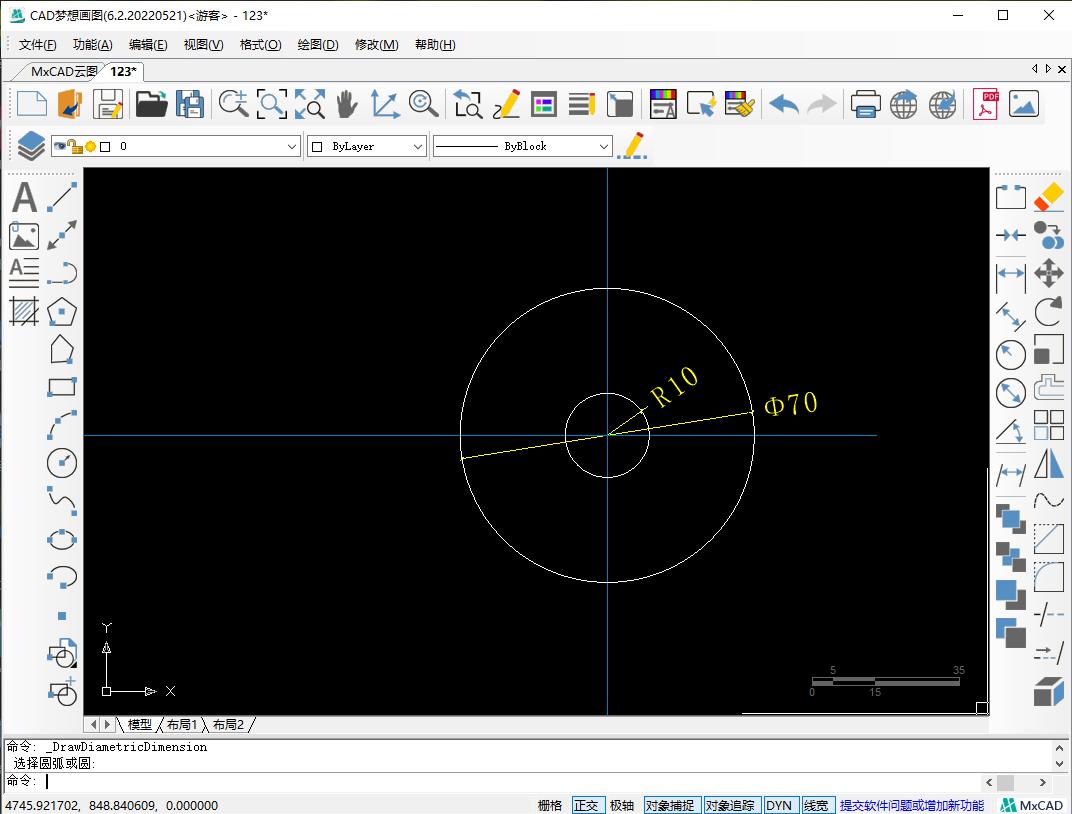Activate the Pan hand tool
Viewport: 1072px width, 814px height.
[346, 104]
